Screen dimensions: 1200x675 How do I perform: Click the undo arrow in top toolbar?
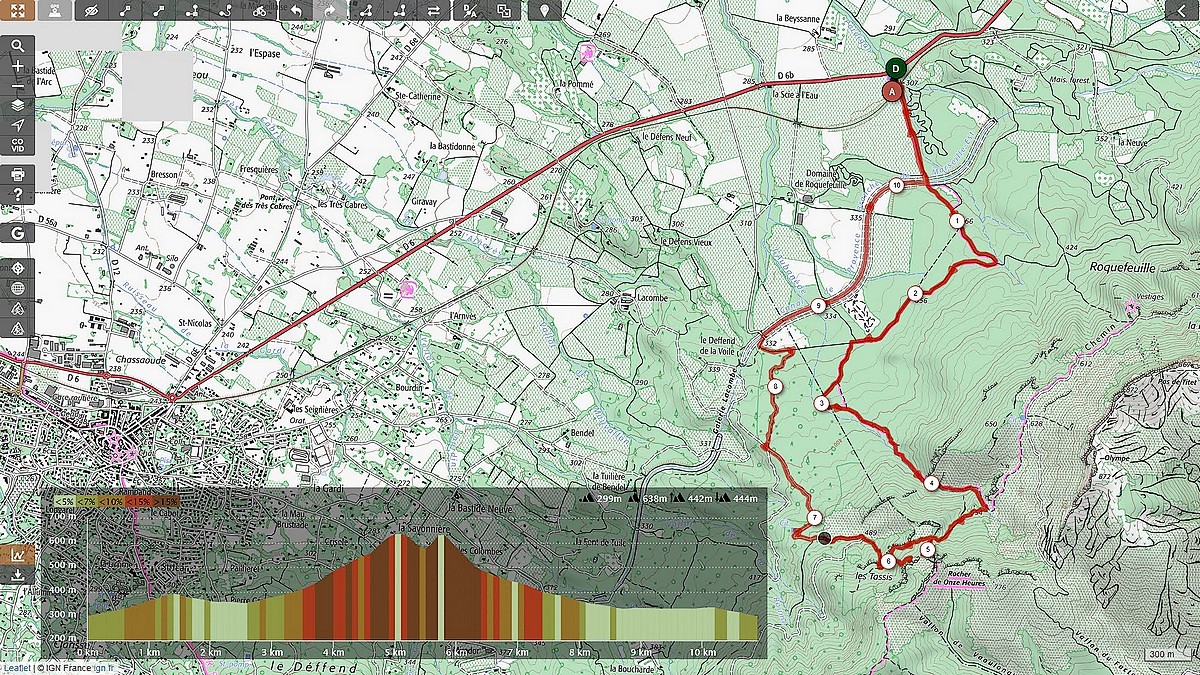[x=296, y=11]
